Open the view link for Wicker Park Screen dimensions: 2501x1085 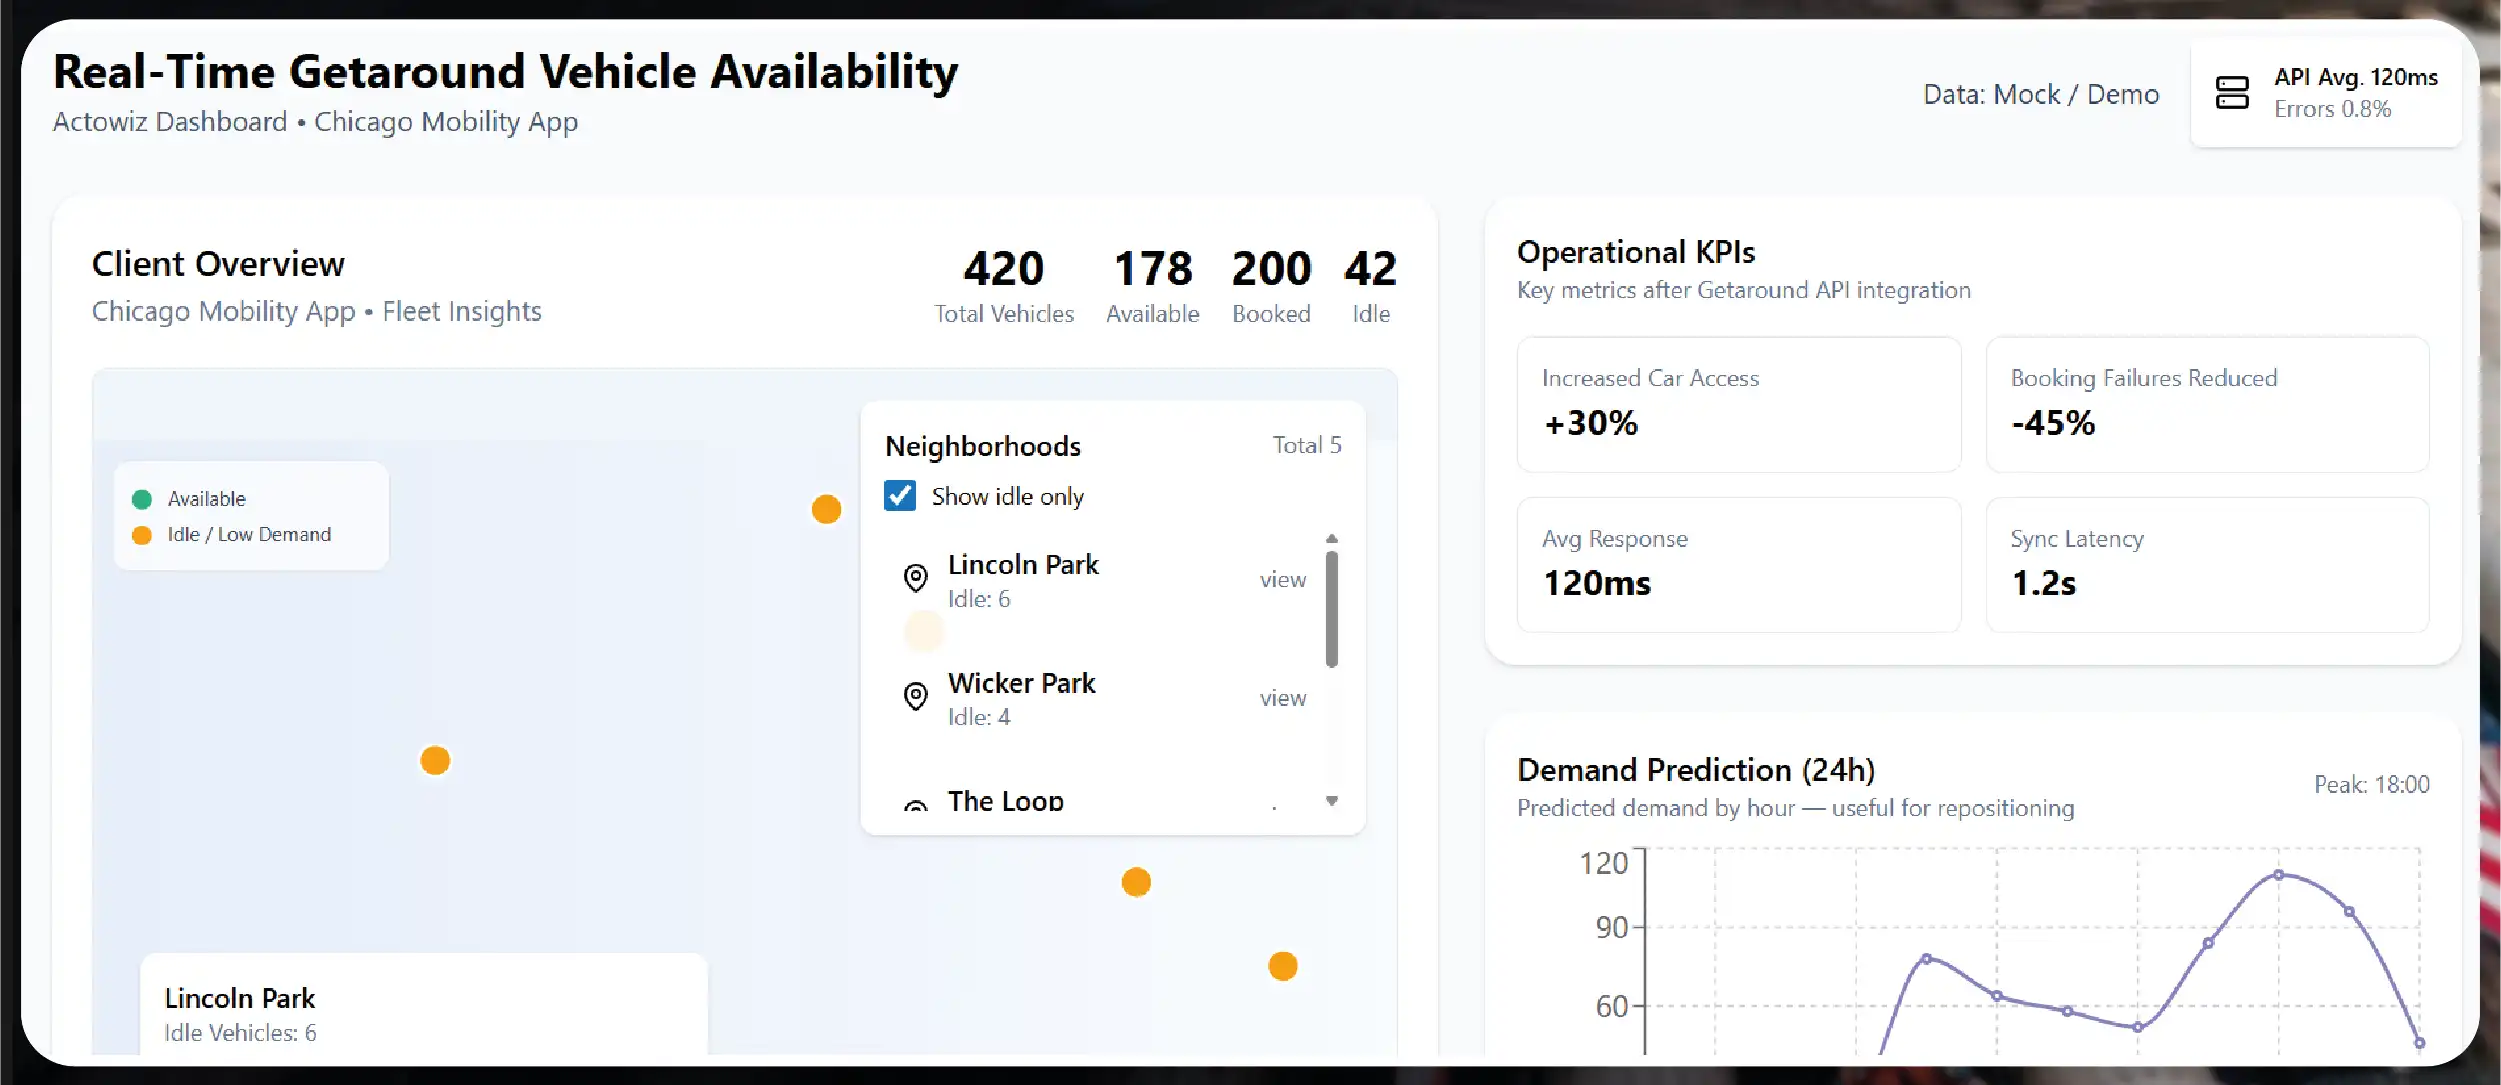(1282, 698)
